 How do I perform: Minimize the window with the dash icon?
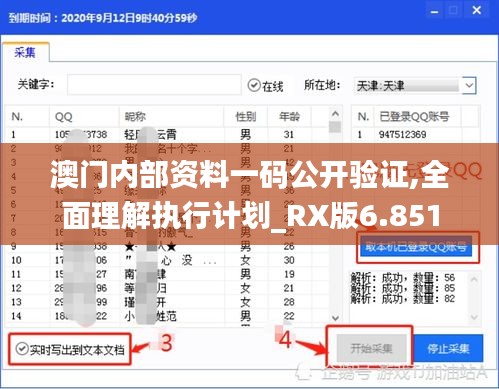pos(434,12)
